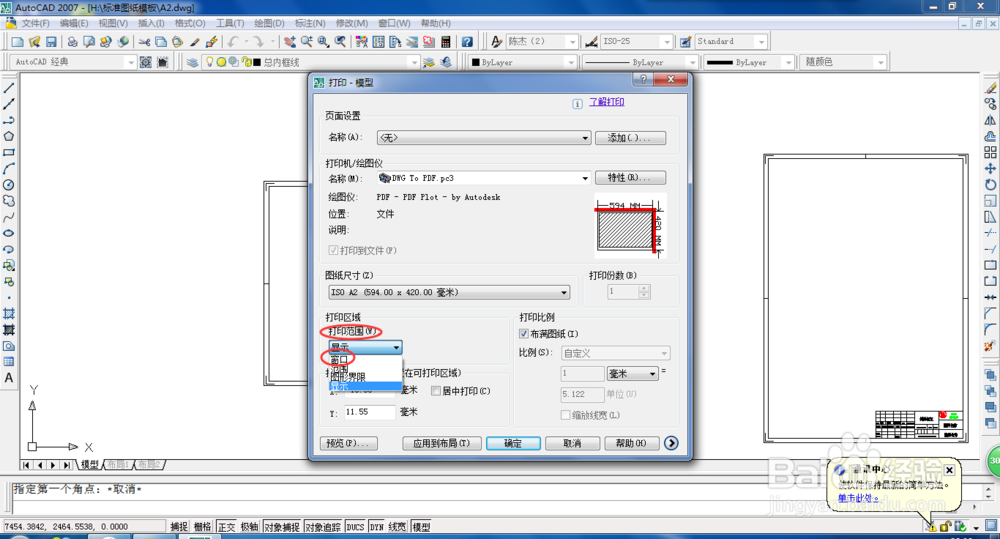Toggle 正交 ortho mode in status bar
The height and width of the screenshot is (539, 1000).
point(226,527)
